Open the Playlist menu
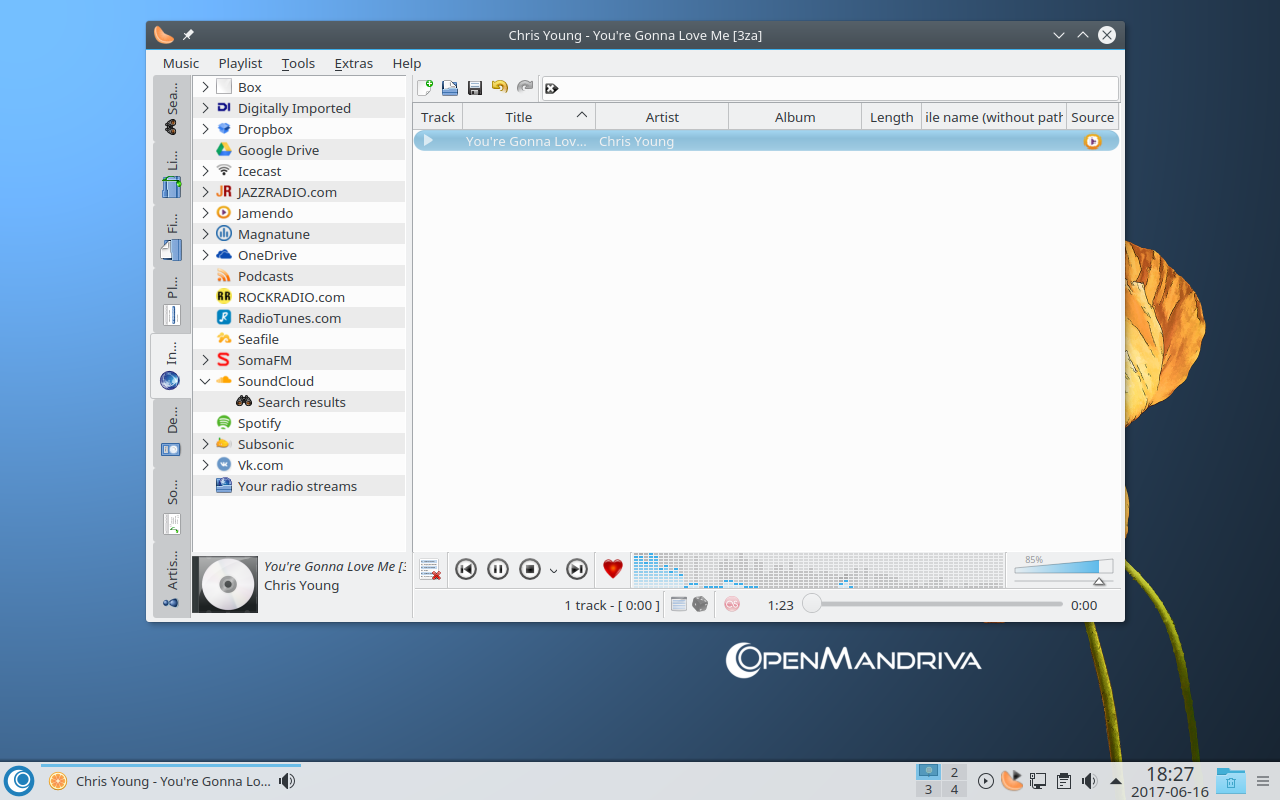The height and width of the screenshot is (800, 1280). 240,63
